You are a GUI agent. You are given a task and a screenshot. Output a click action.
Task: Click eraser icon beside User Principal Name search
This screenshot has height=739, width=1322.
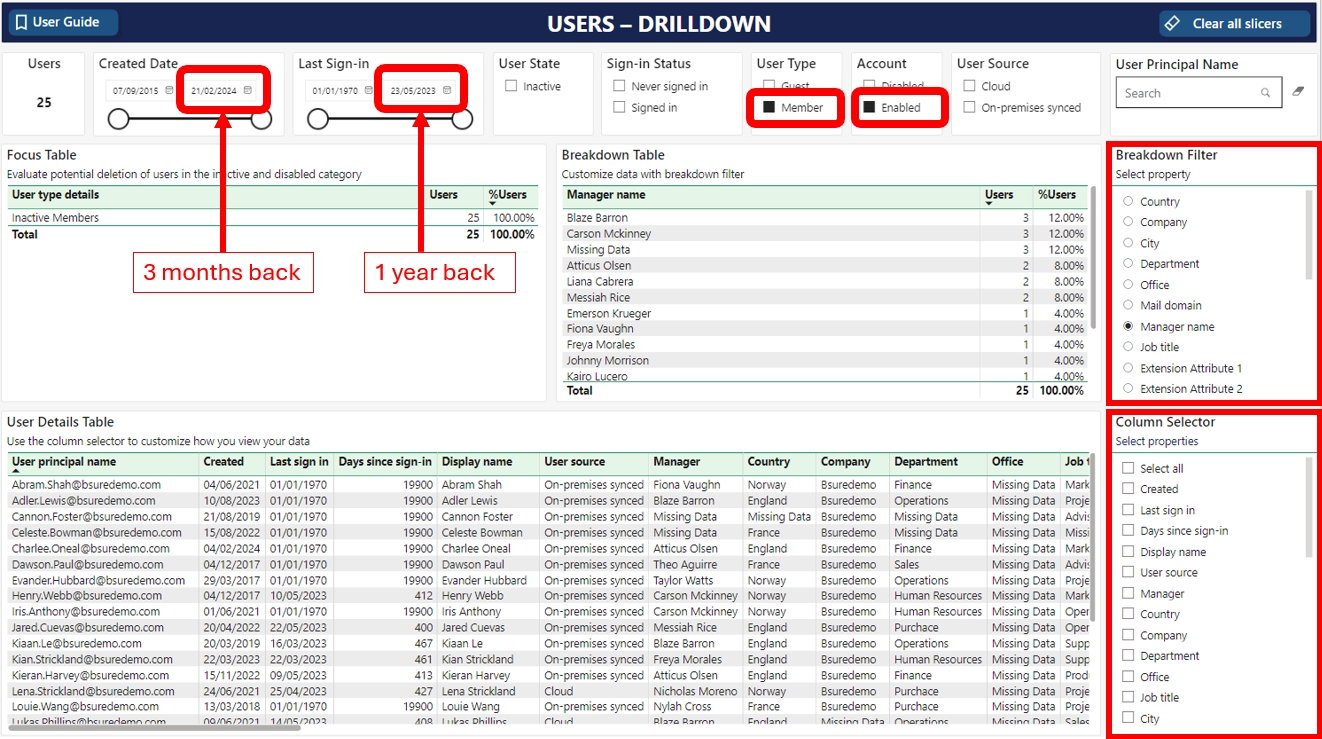click(1298, 92)
